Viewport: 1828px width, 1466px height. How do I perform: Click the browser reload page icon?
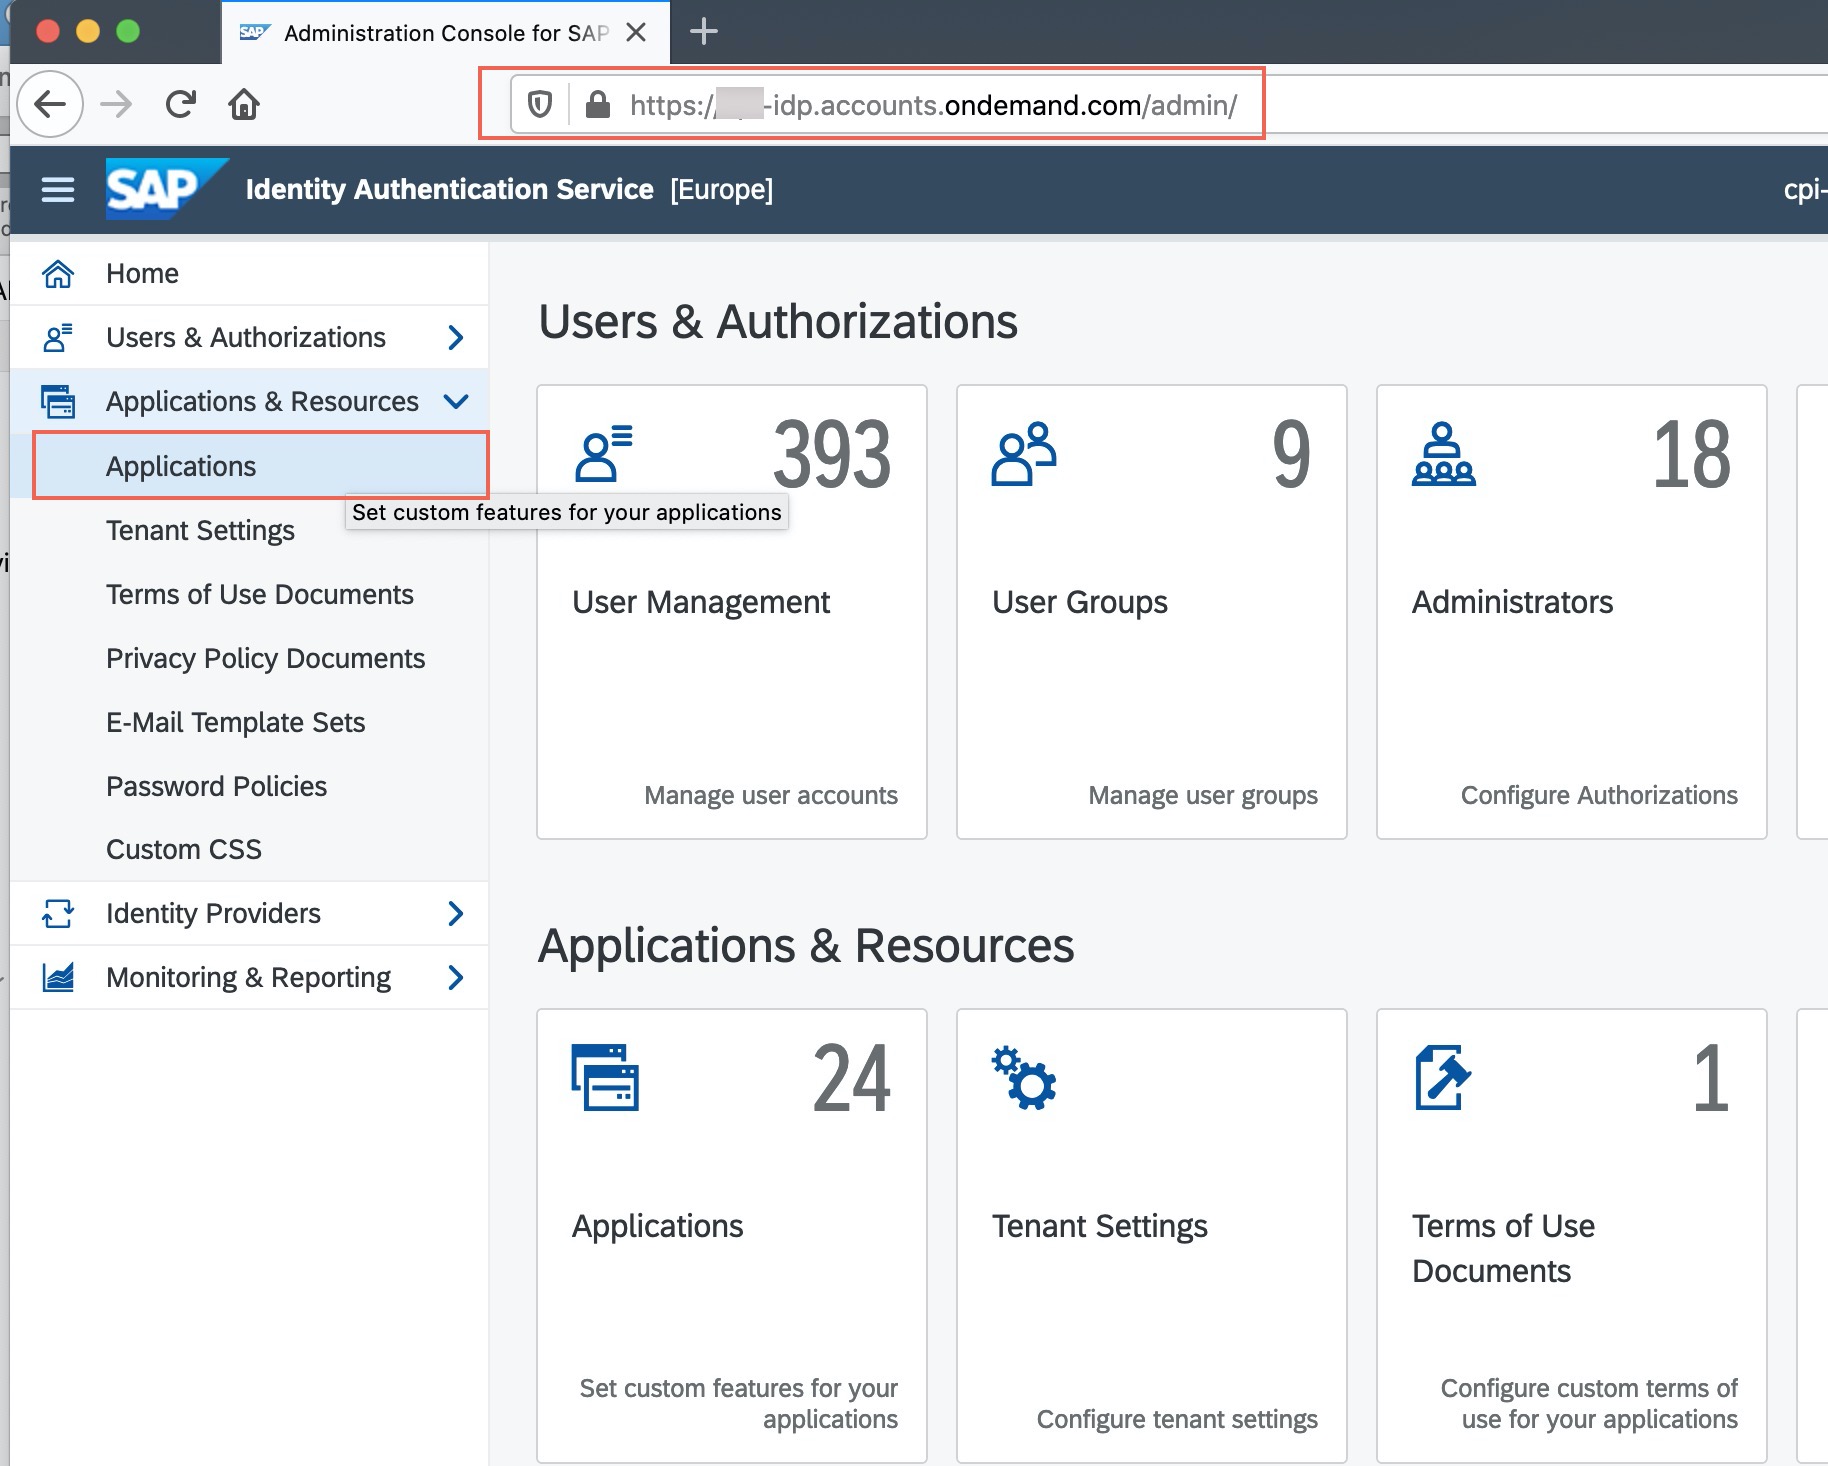click(181, 104)
